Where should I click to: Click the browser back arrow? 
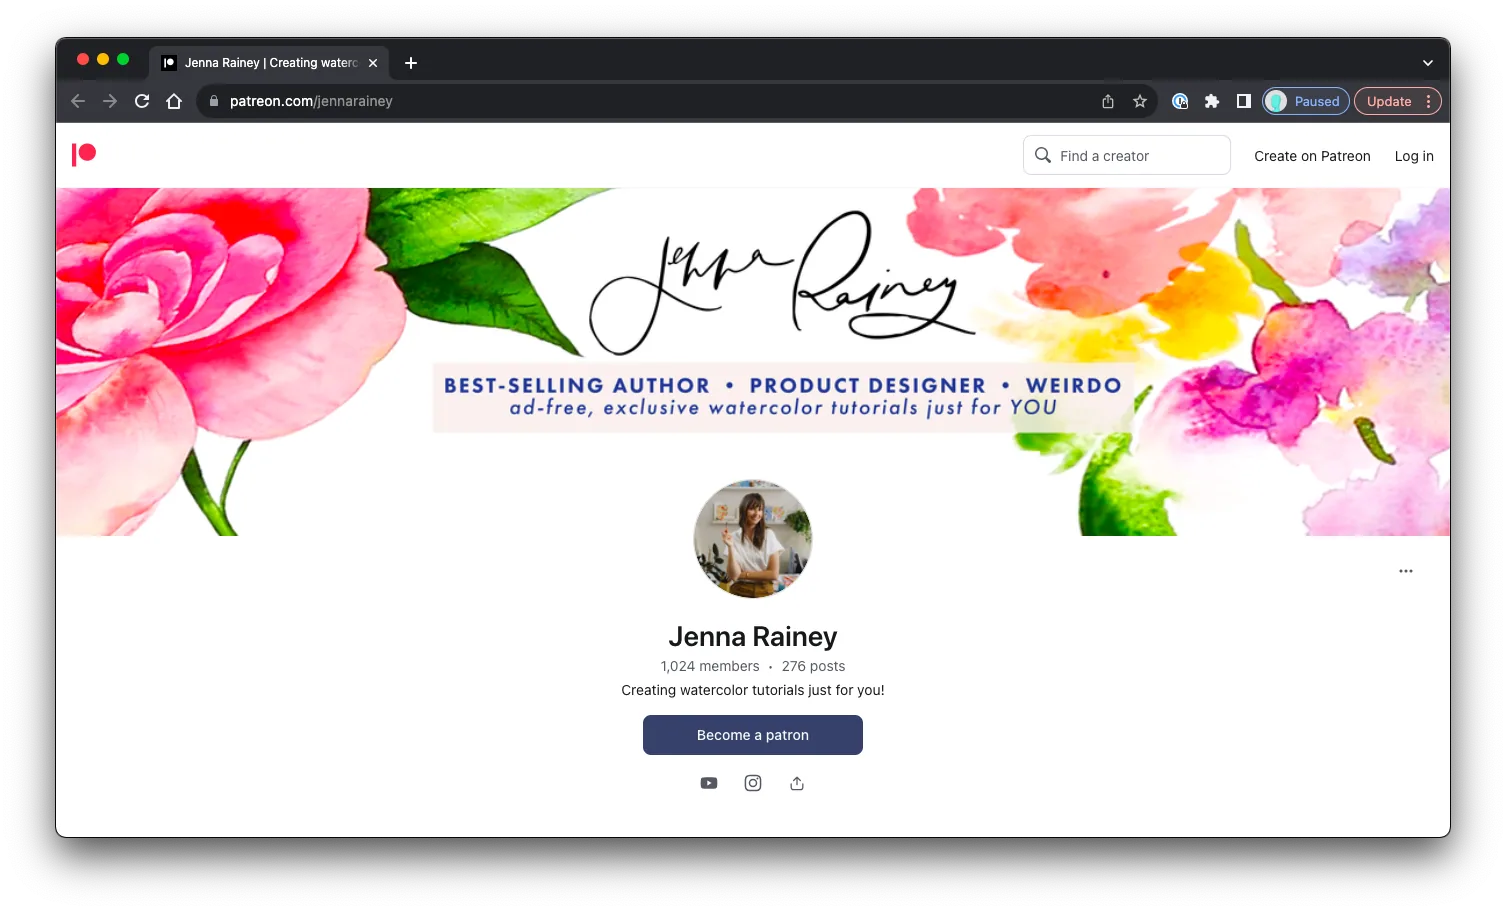[78, 101]
